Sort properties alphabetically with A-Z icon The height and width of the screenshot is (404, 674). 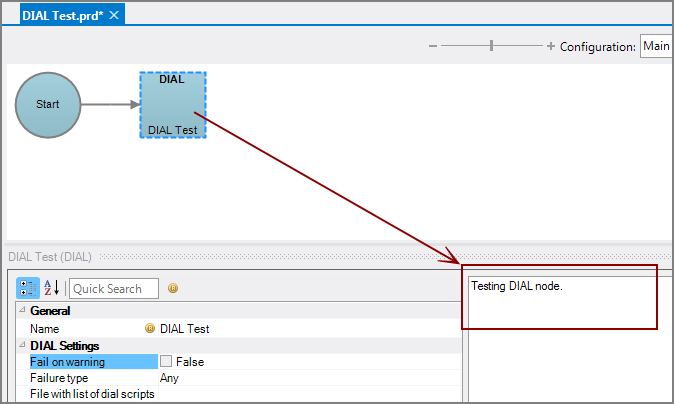pos(51,288)
